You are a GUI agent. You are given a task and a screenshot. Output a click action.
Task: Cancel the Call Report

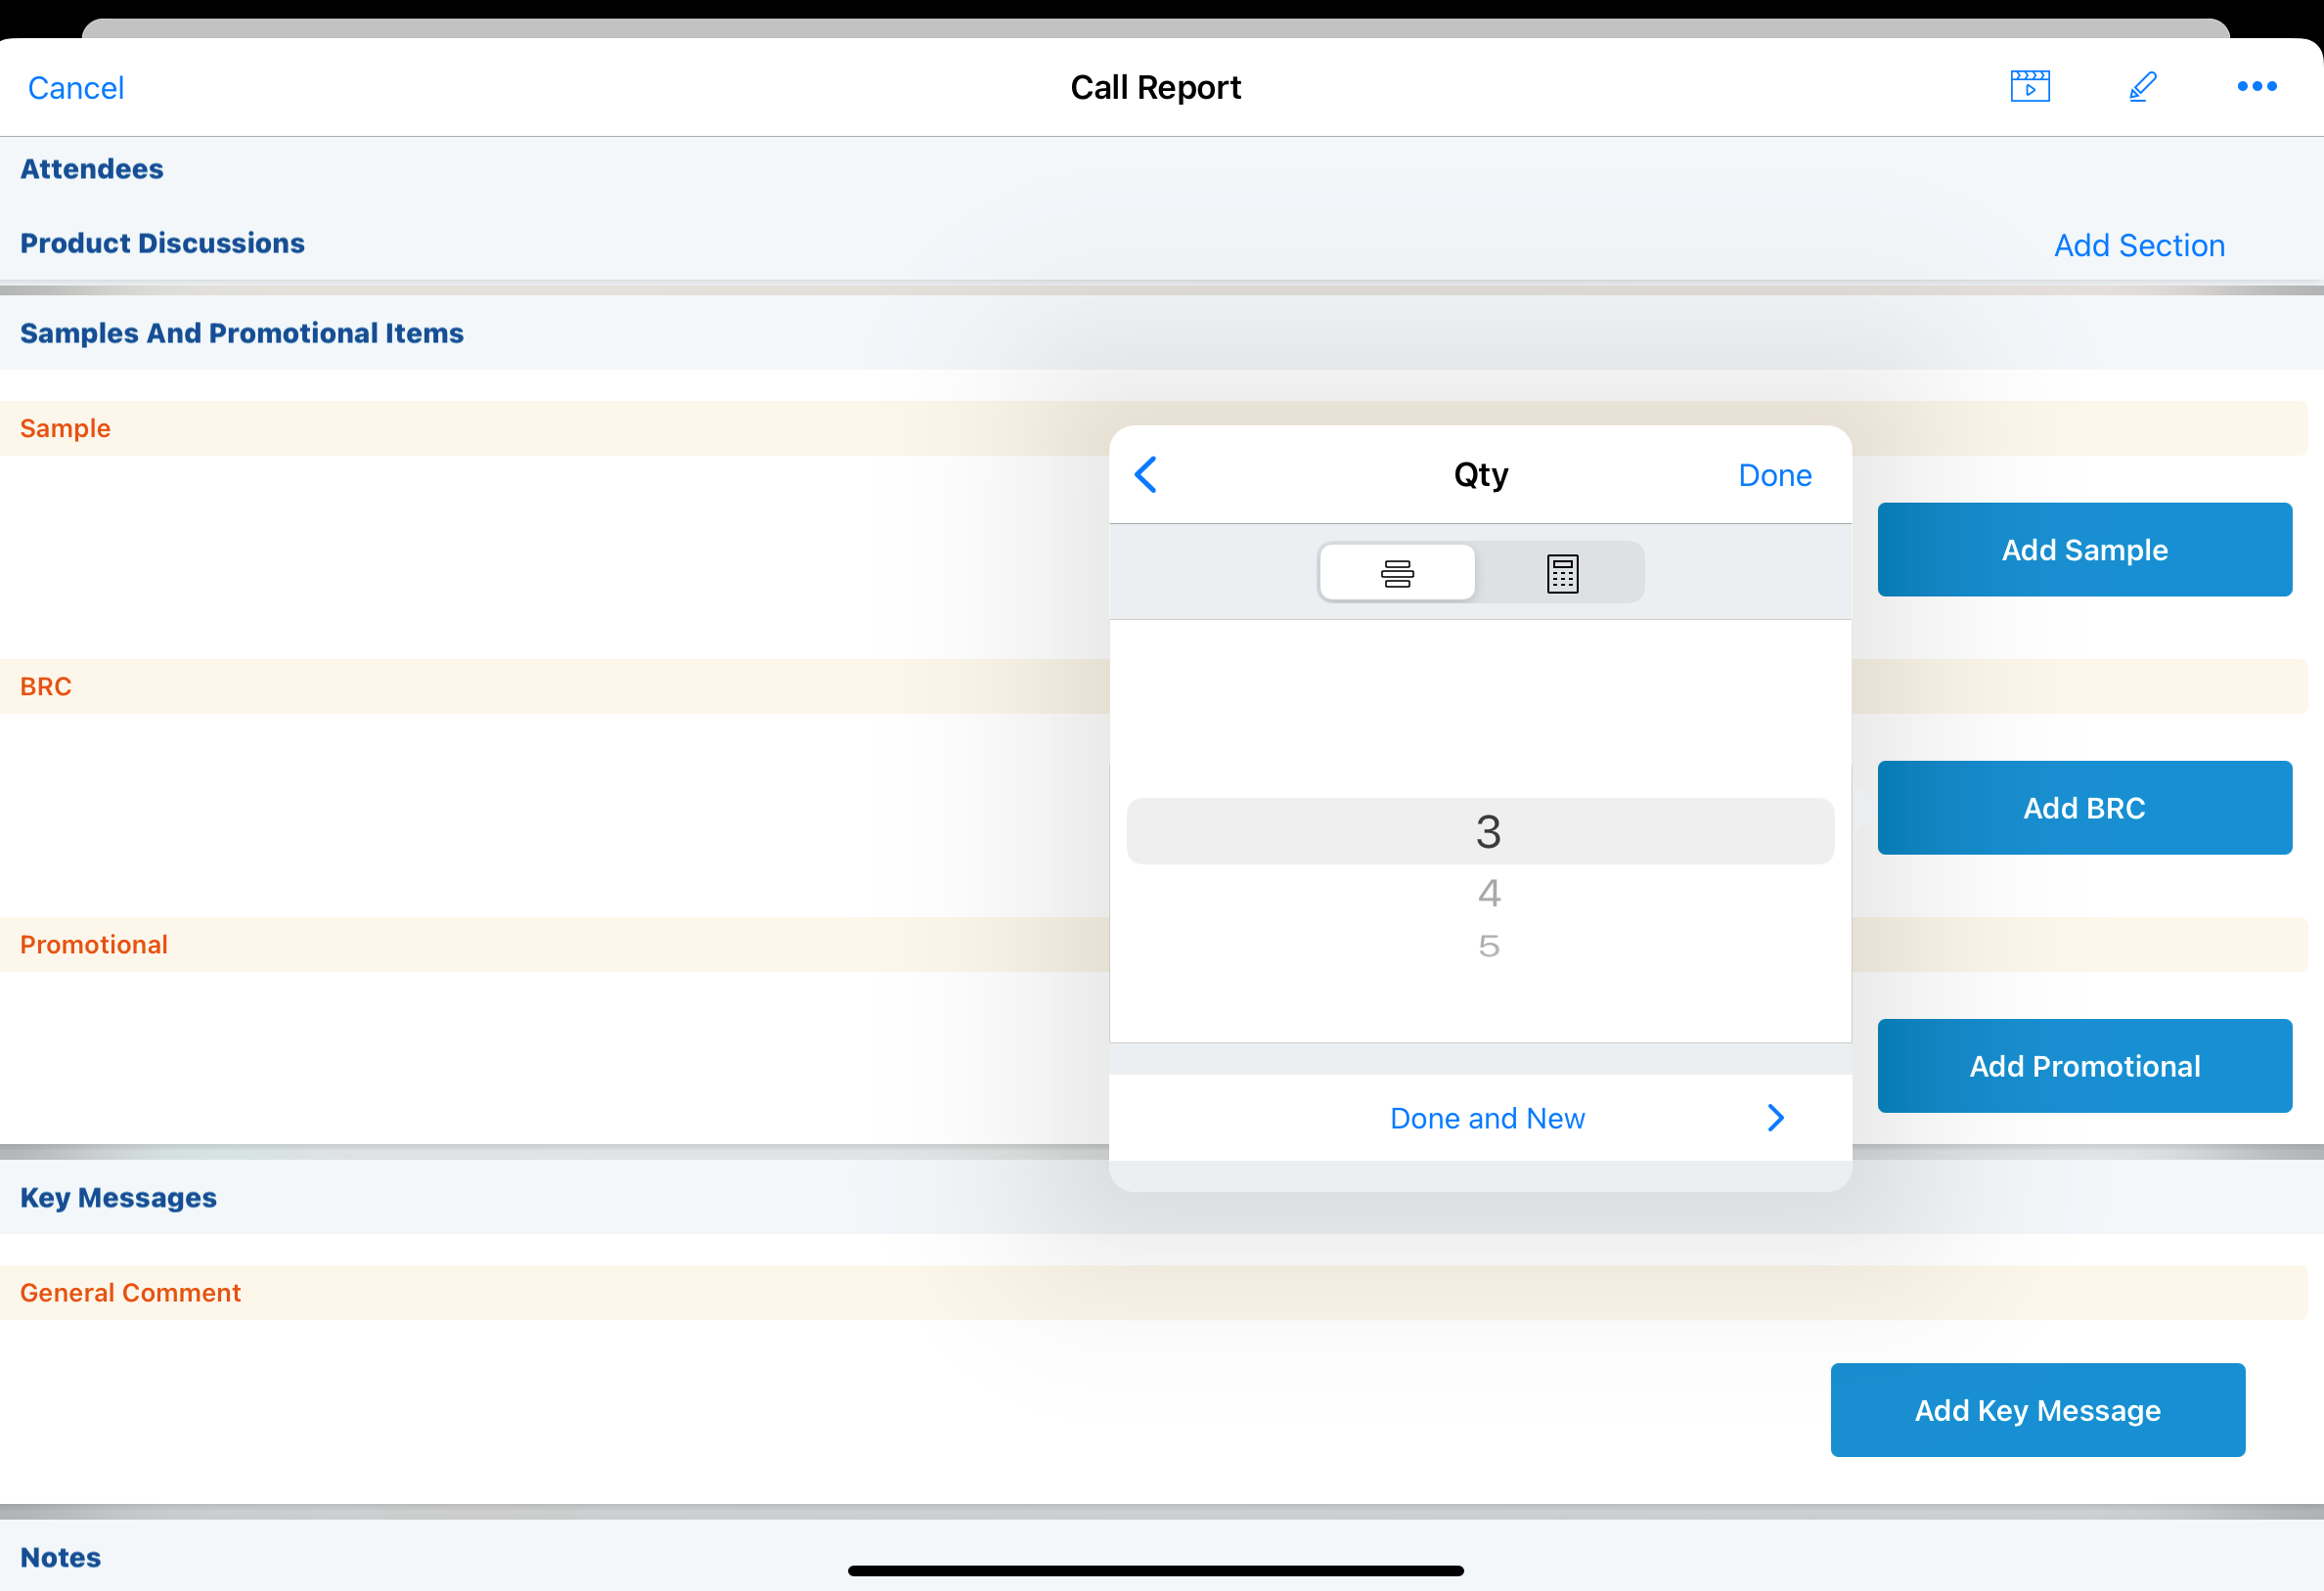tap(76, 88)
